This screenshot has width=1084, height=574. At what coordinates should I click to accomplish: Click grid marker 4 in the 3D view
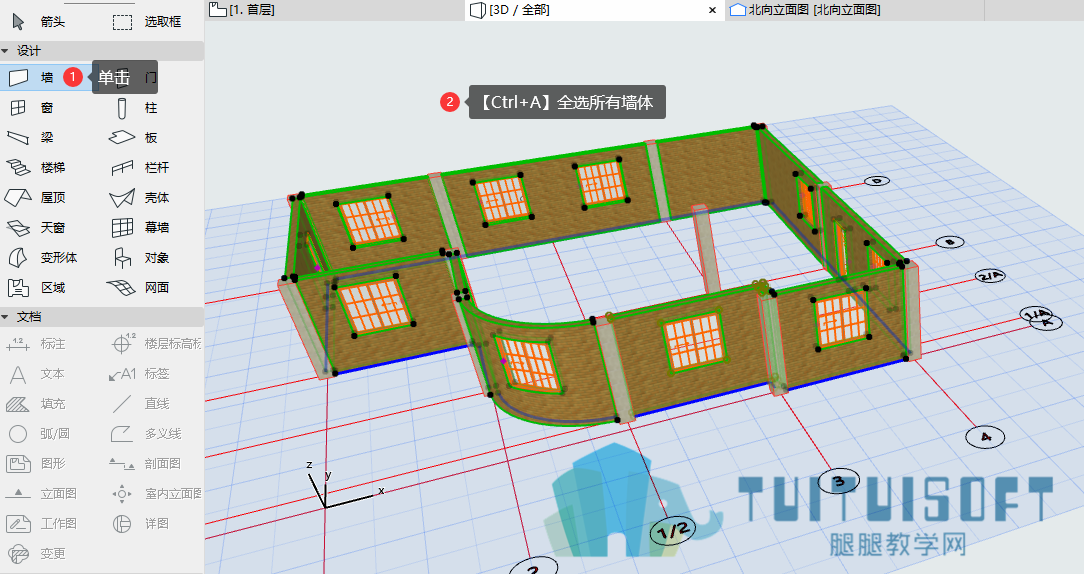pyautogui.click(x=985, y=436)
